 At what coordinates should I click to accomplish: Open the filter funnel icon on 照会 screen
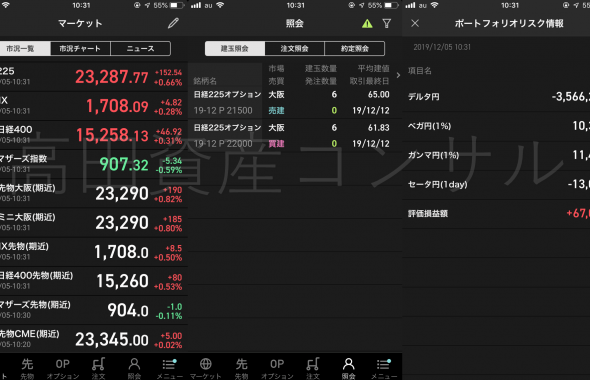pos(386,24)
